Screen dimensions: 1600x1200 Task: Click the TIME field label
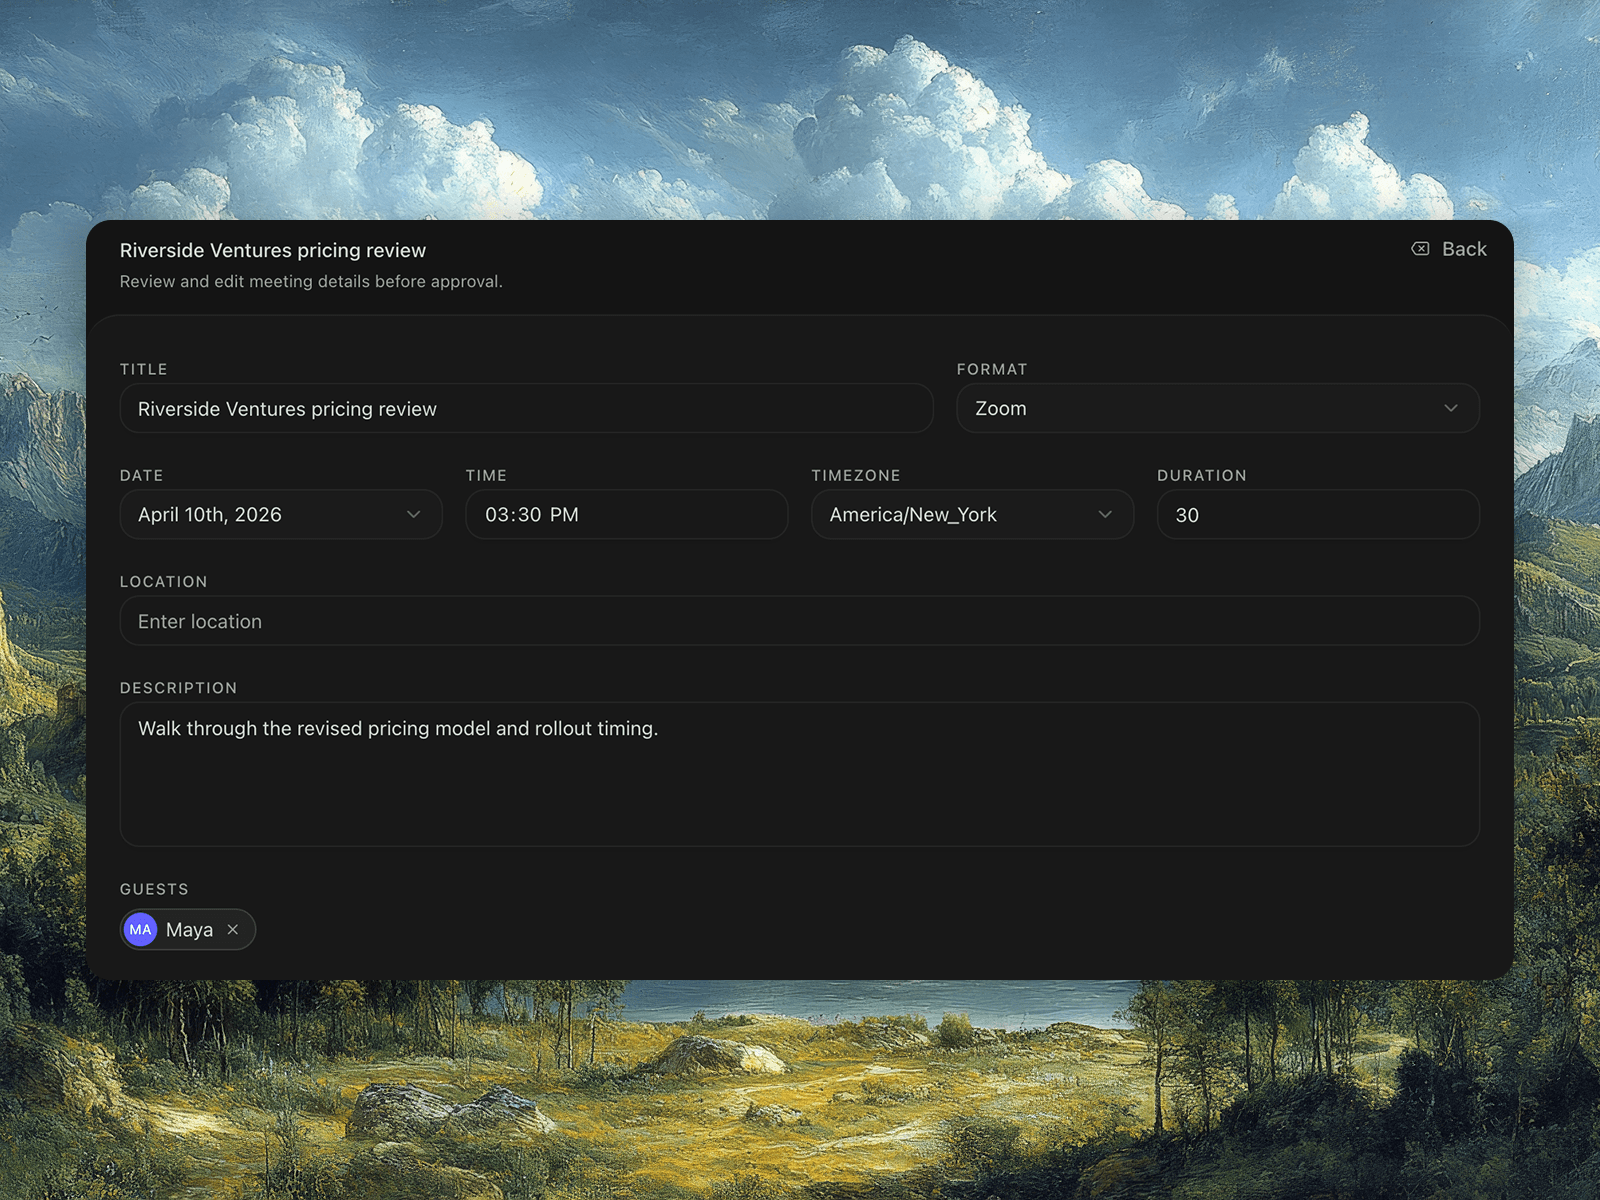coord(486,475)
